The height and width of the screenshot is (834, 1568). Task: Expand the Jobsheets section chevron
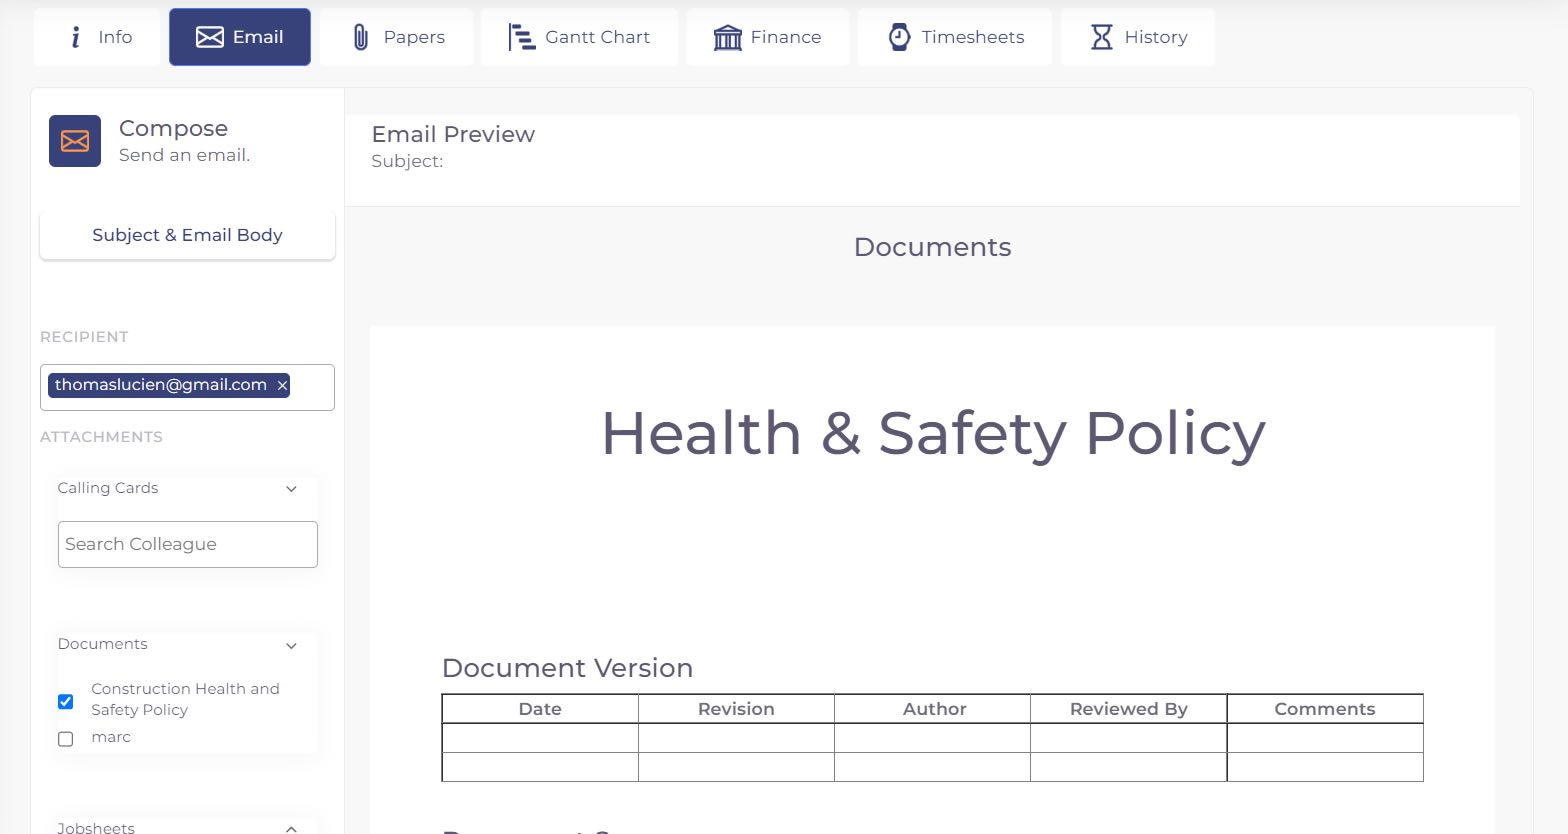(291, 828)
